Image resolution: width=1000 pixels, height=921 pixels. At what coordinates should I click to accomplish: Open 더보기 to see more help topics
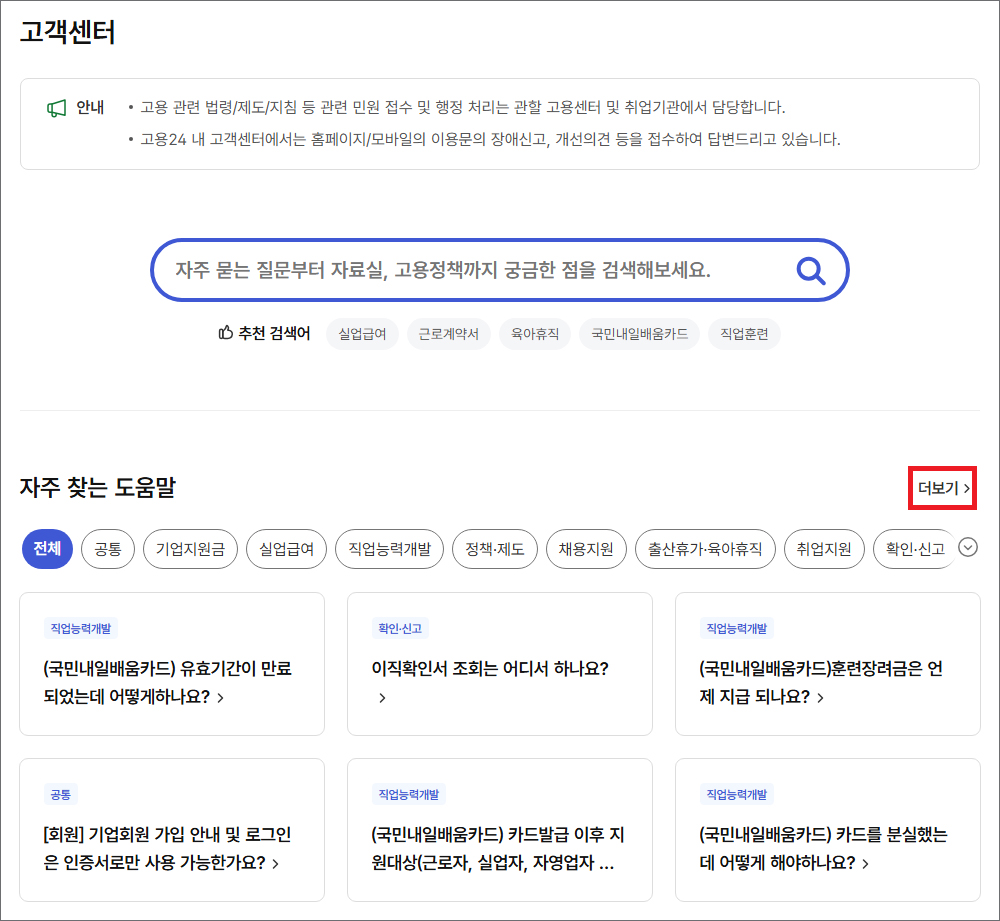941,490
